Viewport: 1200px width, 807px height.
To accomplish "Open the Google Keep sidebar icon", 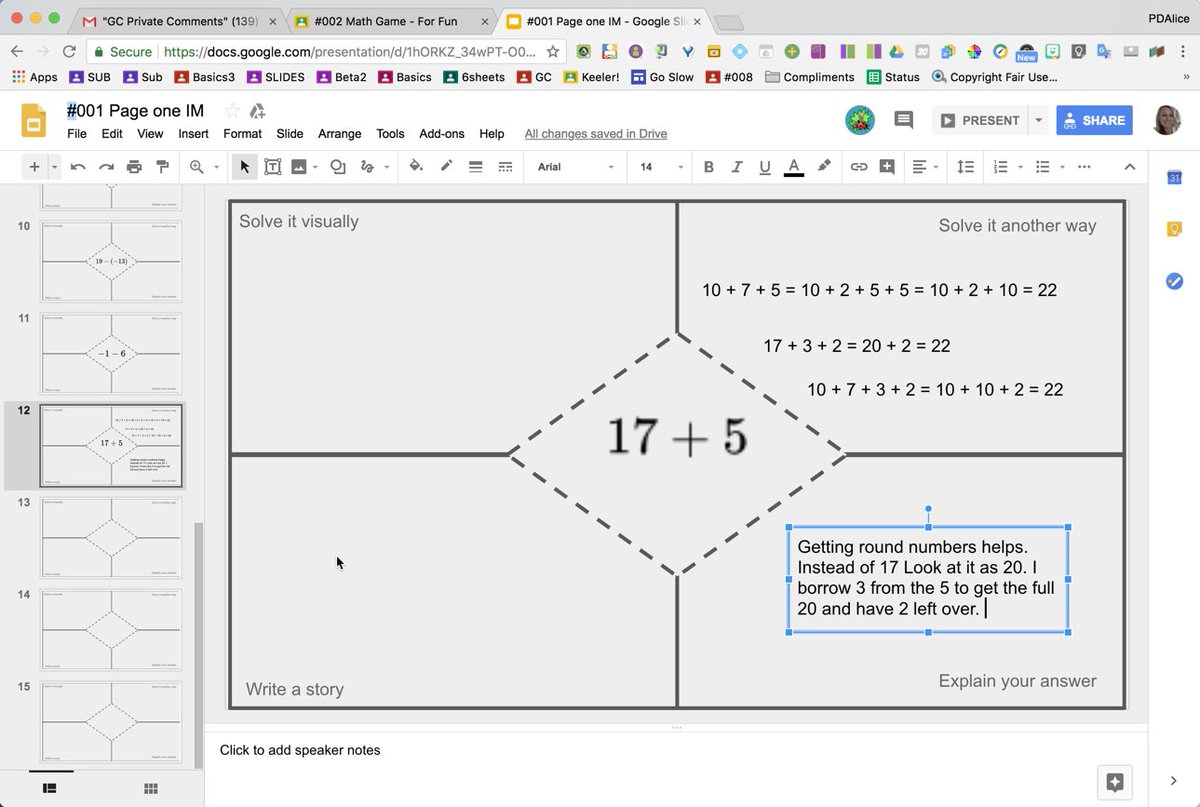I will [1174, 229].
